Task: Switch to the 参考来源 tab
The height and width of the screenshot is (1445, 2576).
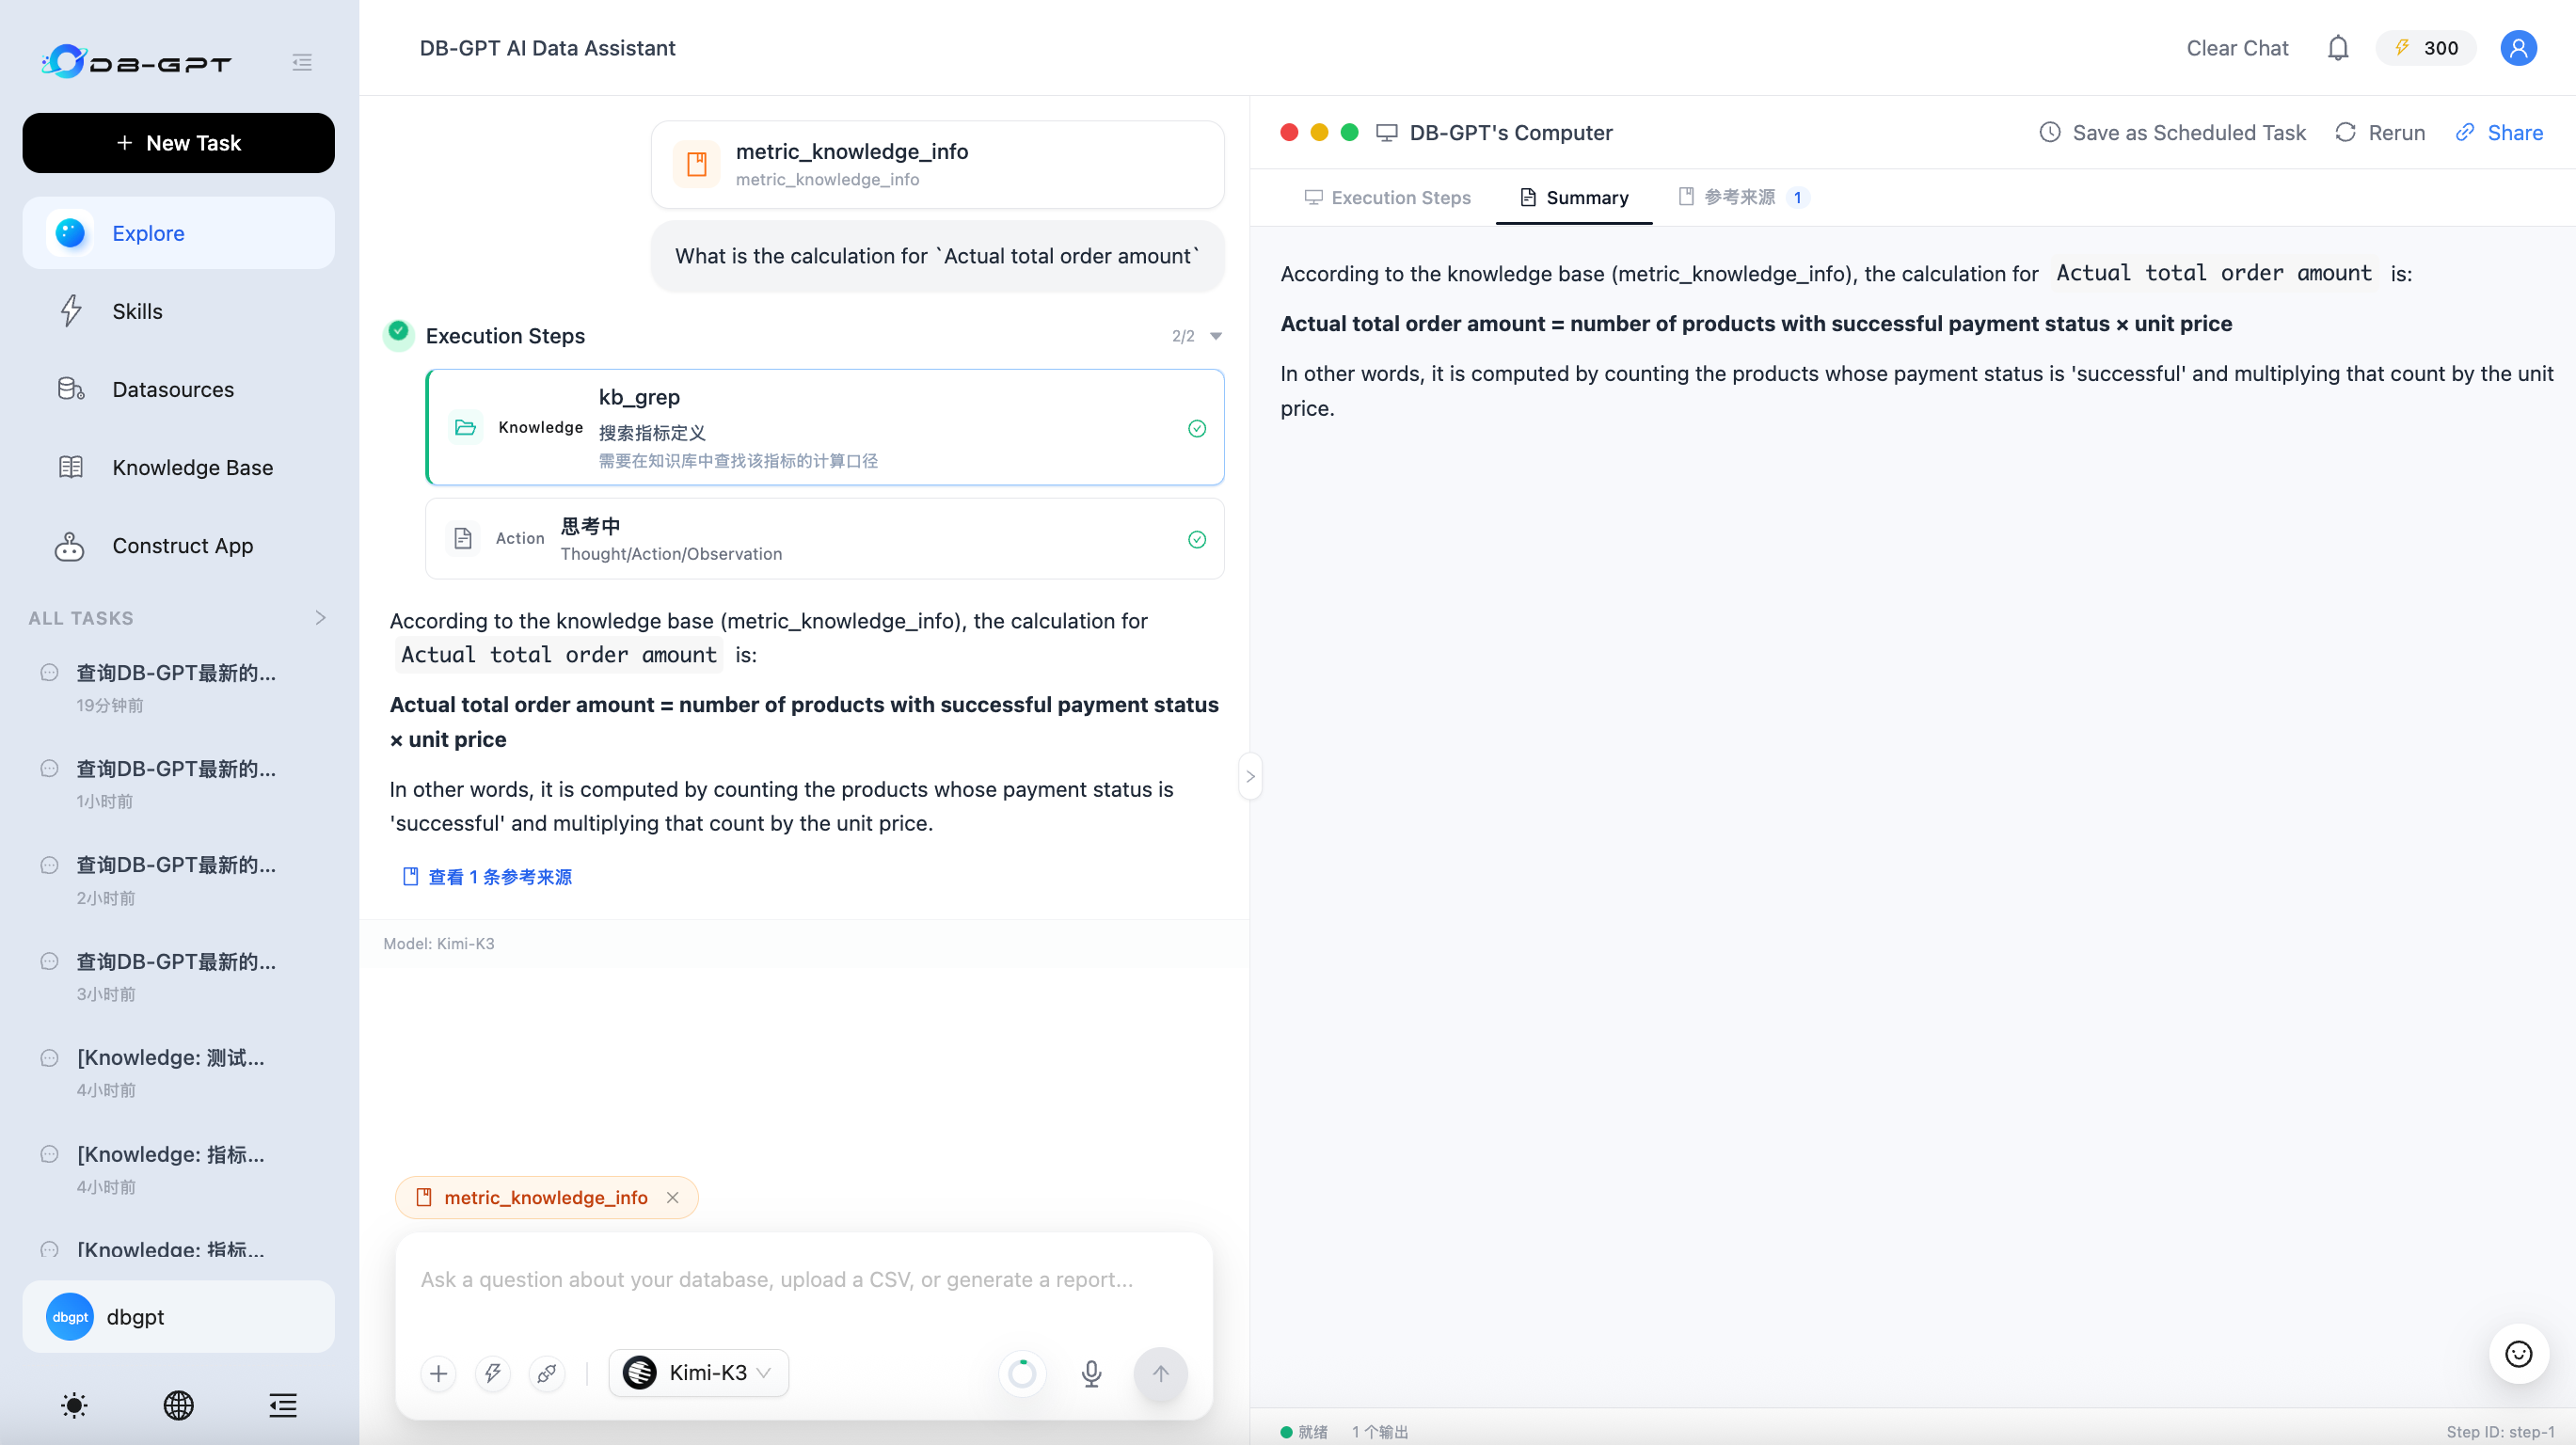Action: click(x=1743, y=197)
